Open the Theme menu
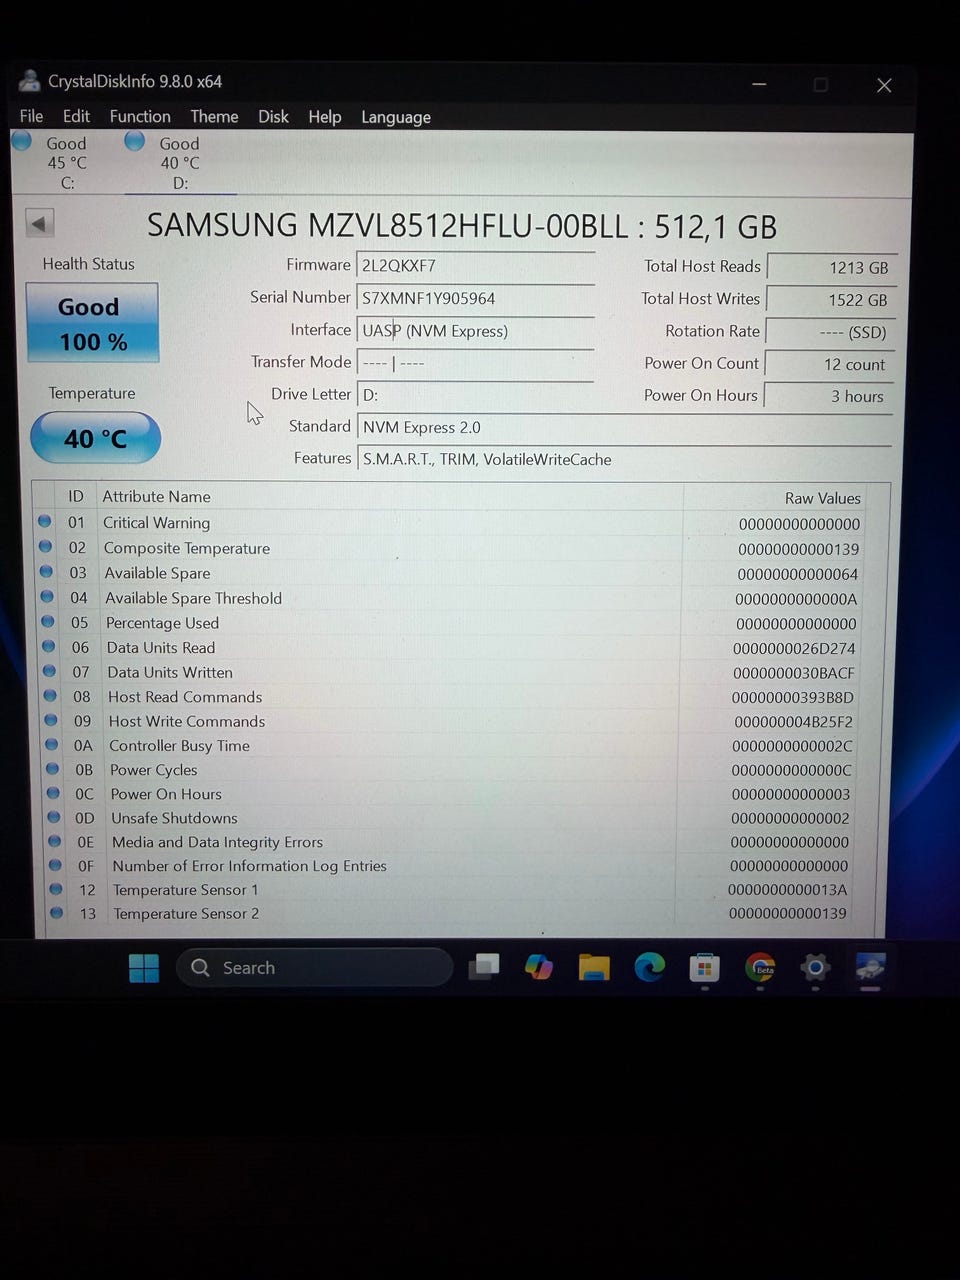Viewport: 960px width, 1280px height. tap(214, 116)
